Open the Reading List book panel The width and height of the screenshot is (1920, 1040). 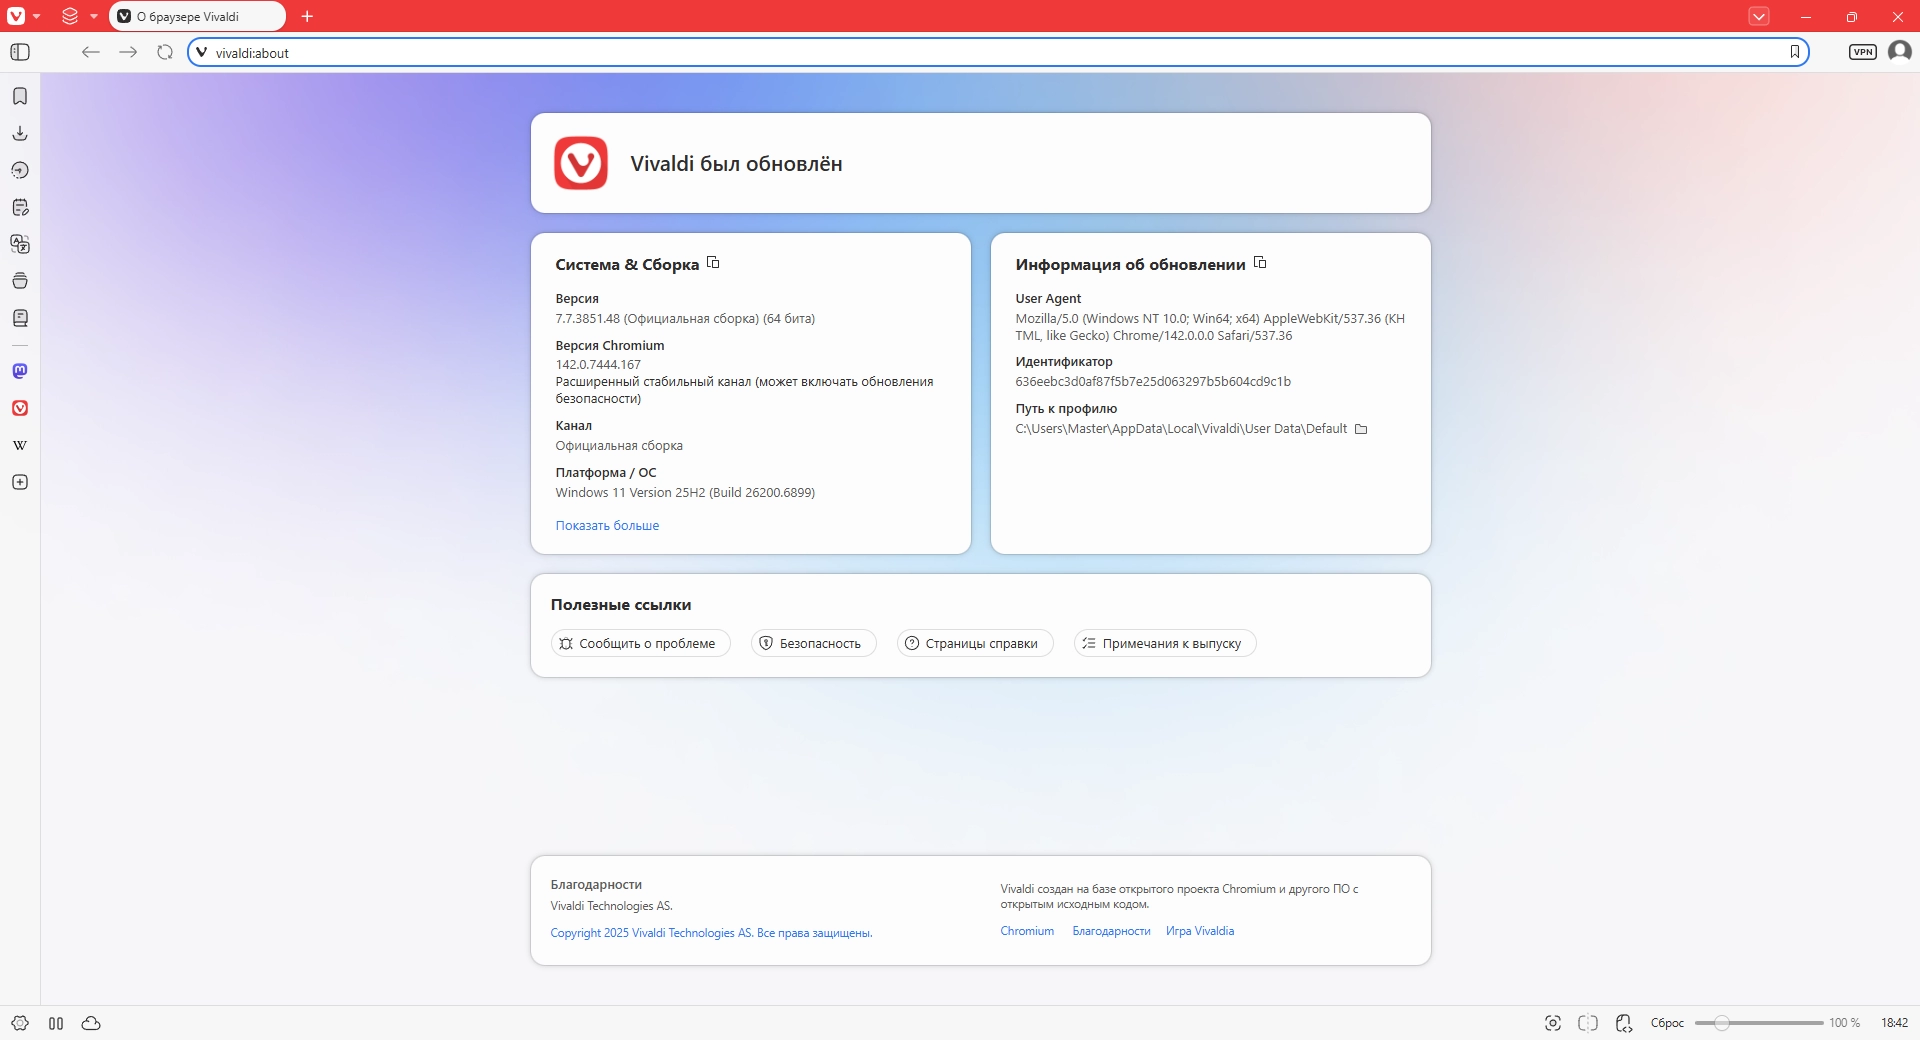(20, 318)
